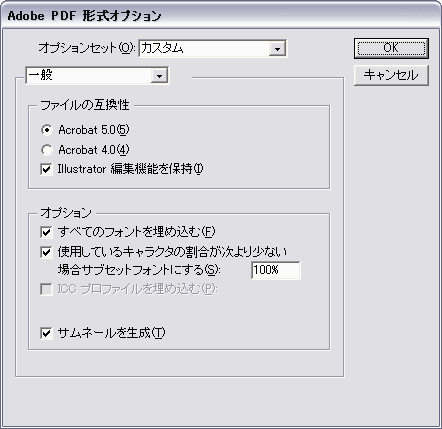
Task: Disable the 使用しているキャラクタの割合 subset checkbox
Action: [46, 252]
